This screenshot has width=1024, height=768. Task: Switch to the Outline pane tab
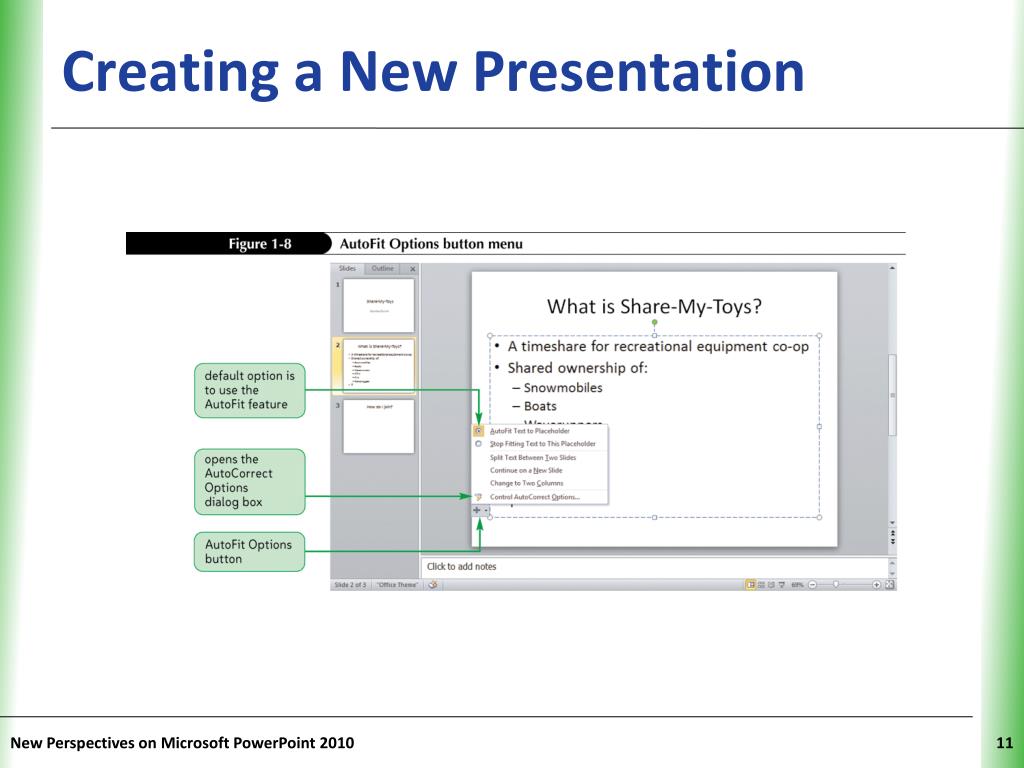tap(382, 268)
